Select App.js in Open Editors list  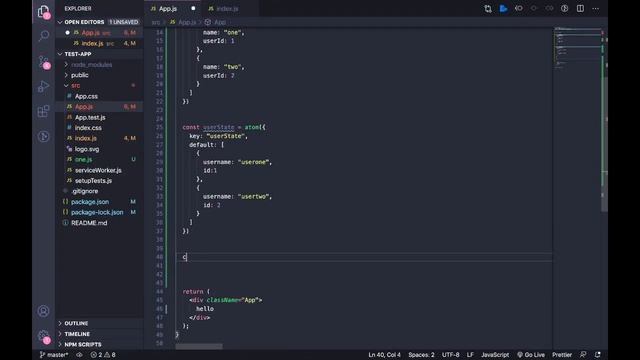[x=100, y=33]
